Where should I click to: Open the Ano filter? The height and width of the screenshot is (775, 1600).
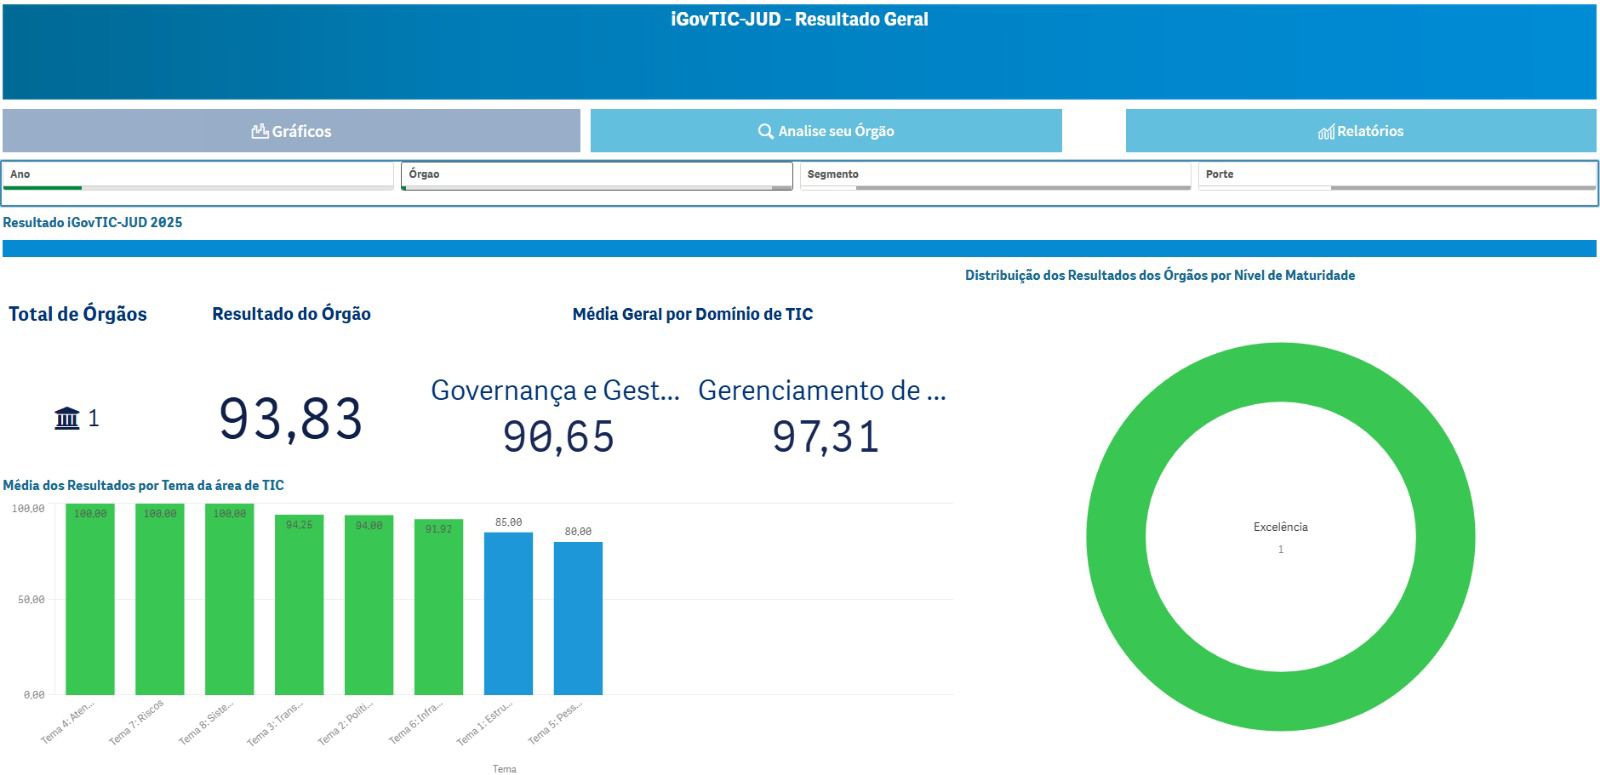click(199, 175)
